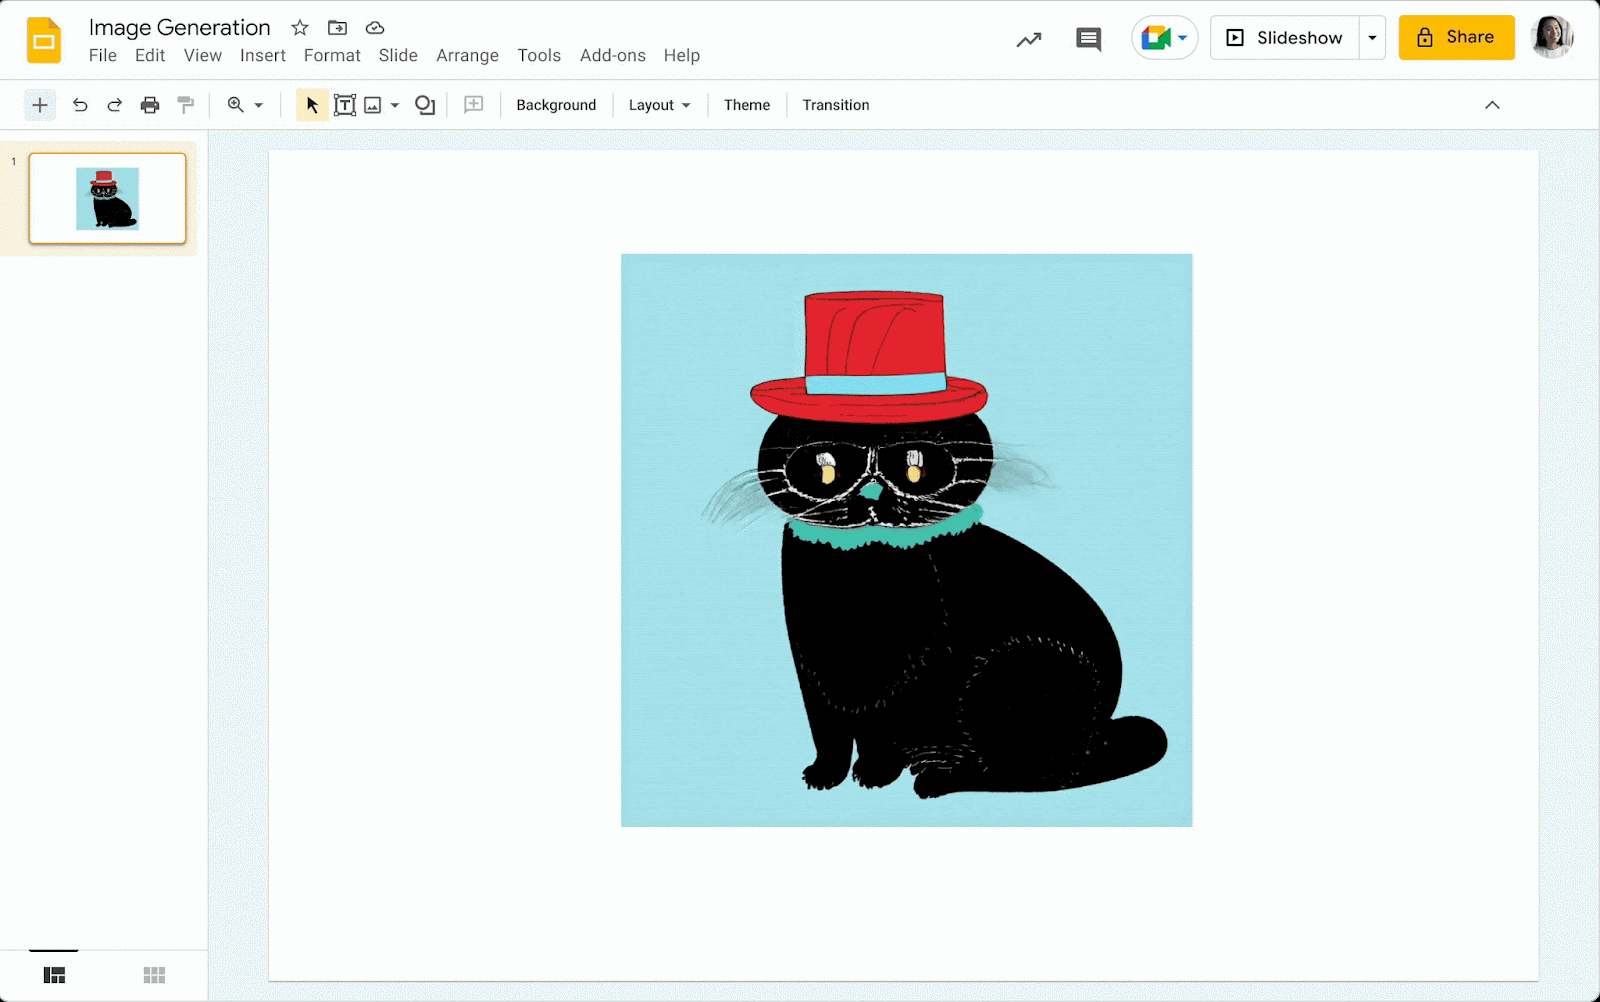Open the Background settings
Screen dimensions: 1600x1002
click(x=556, y=104)
